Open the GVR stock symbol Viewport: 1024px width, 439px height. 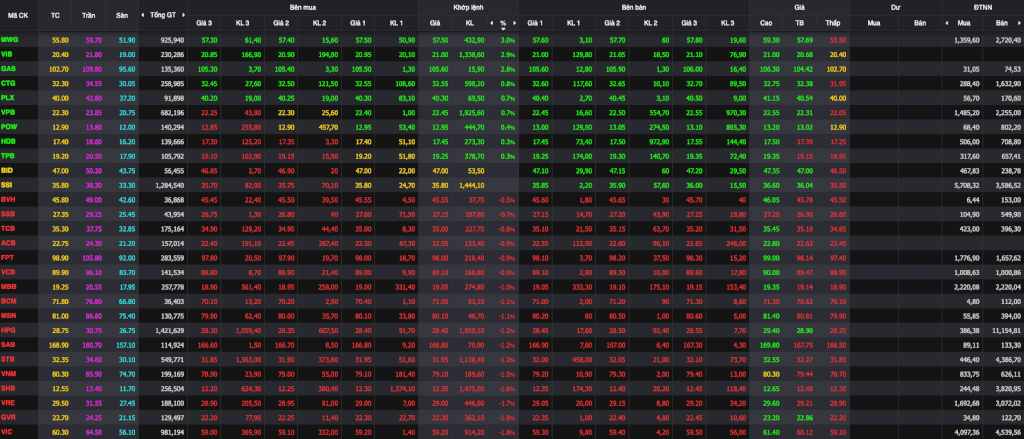(8, 416)
